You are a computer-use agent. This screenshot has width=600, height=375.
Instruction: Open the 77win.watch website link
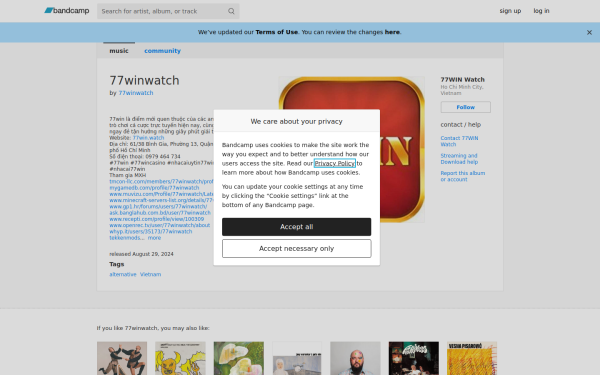[148, 138]
